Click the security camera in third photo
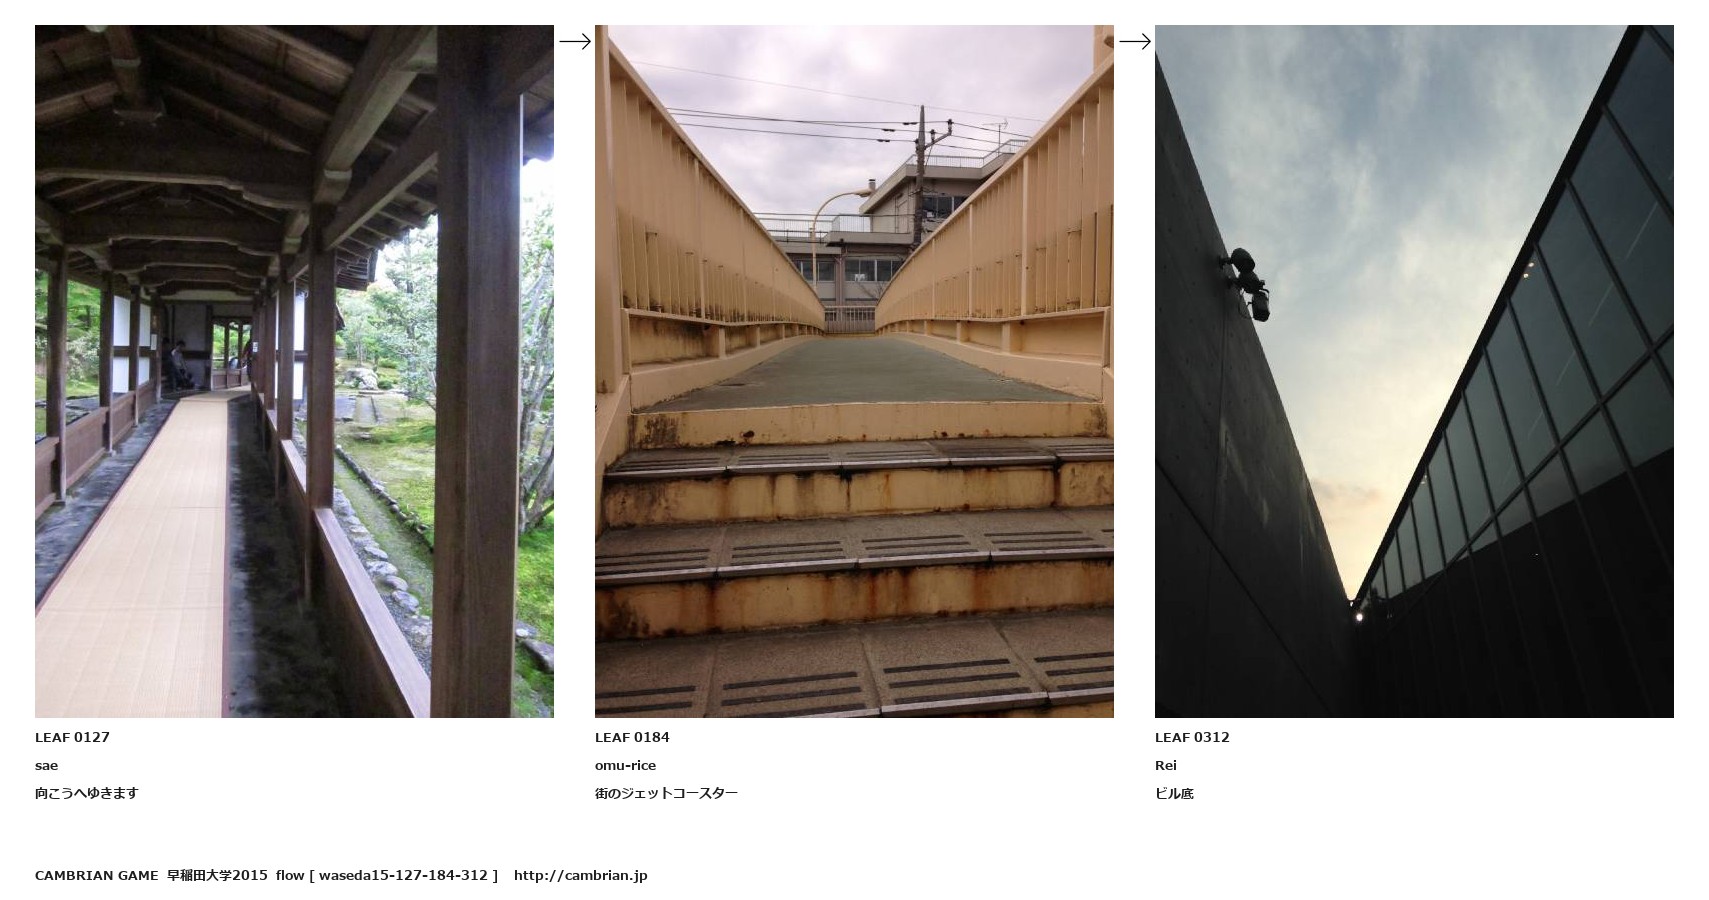This screenshot has height=900, width=1709. pyautogui.click(x=1247, y=283)
